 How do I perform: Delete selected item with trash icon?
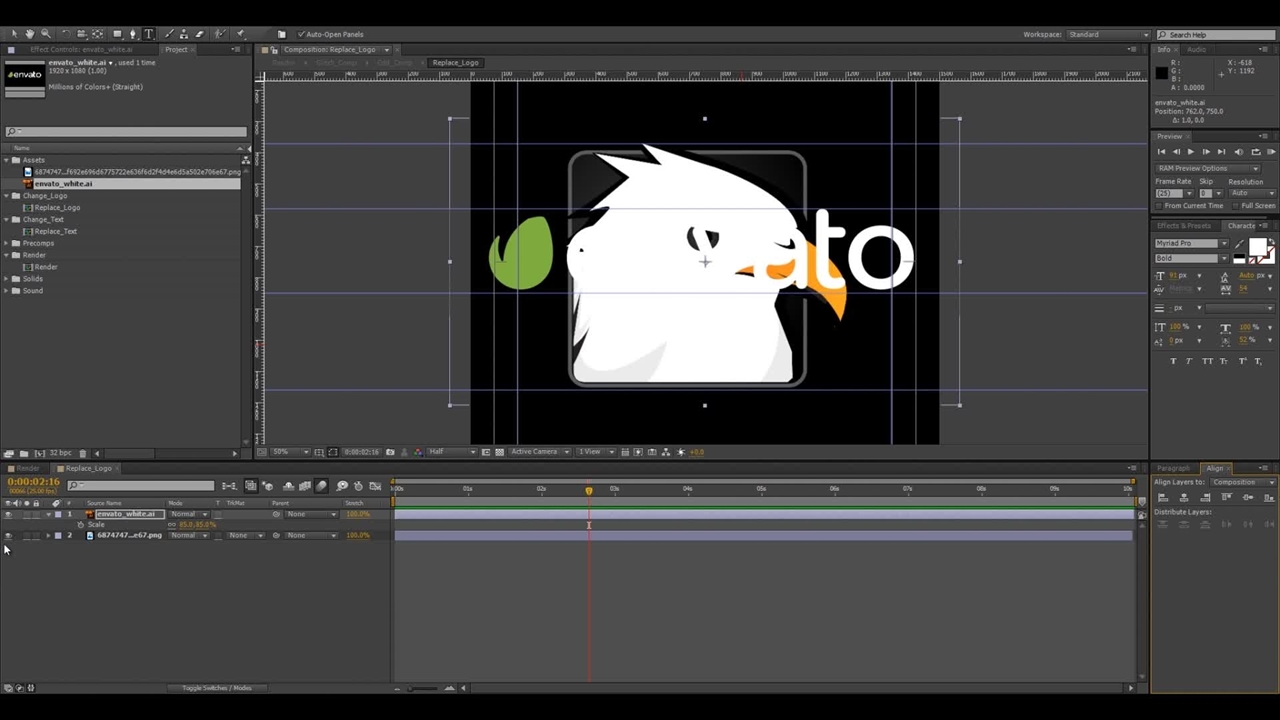click(x=83, y=453)
